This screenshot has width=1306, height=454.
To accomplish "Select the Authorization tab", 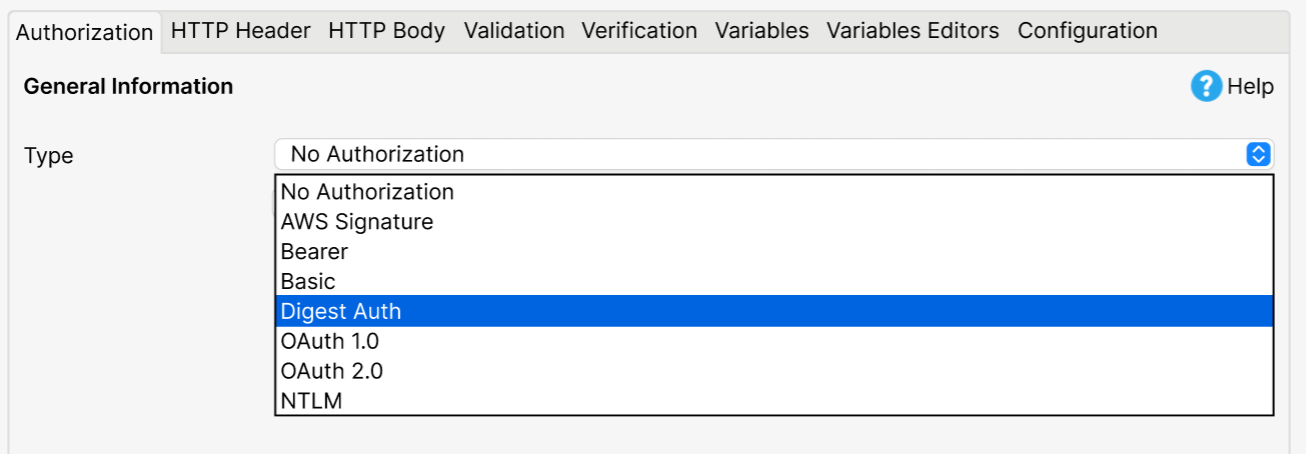I will point(85,32).
